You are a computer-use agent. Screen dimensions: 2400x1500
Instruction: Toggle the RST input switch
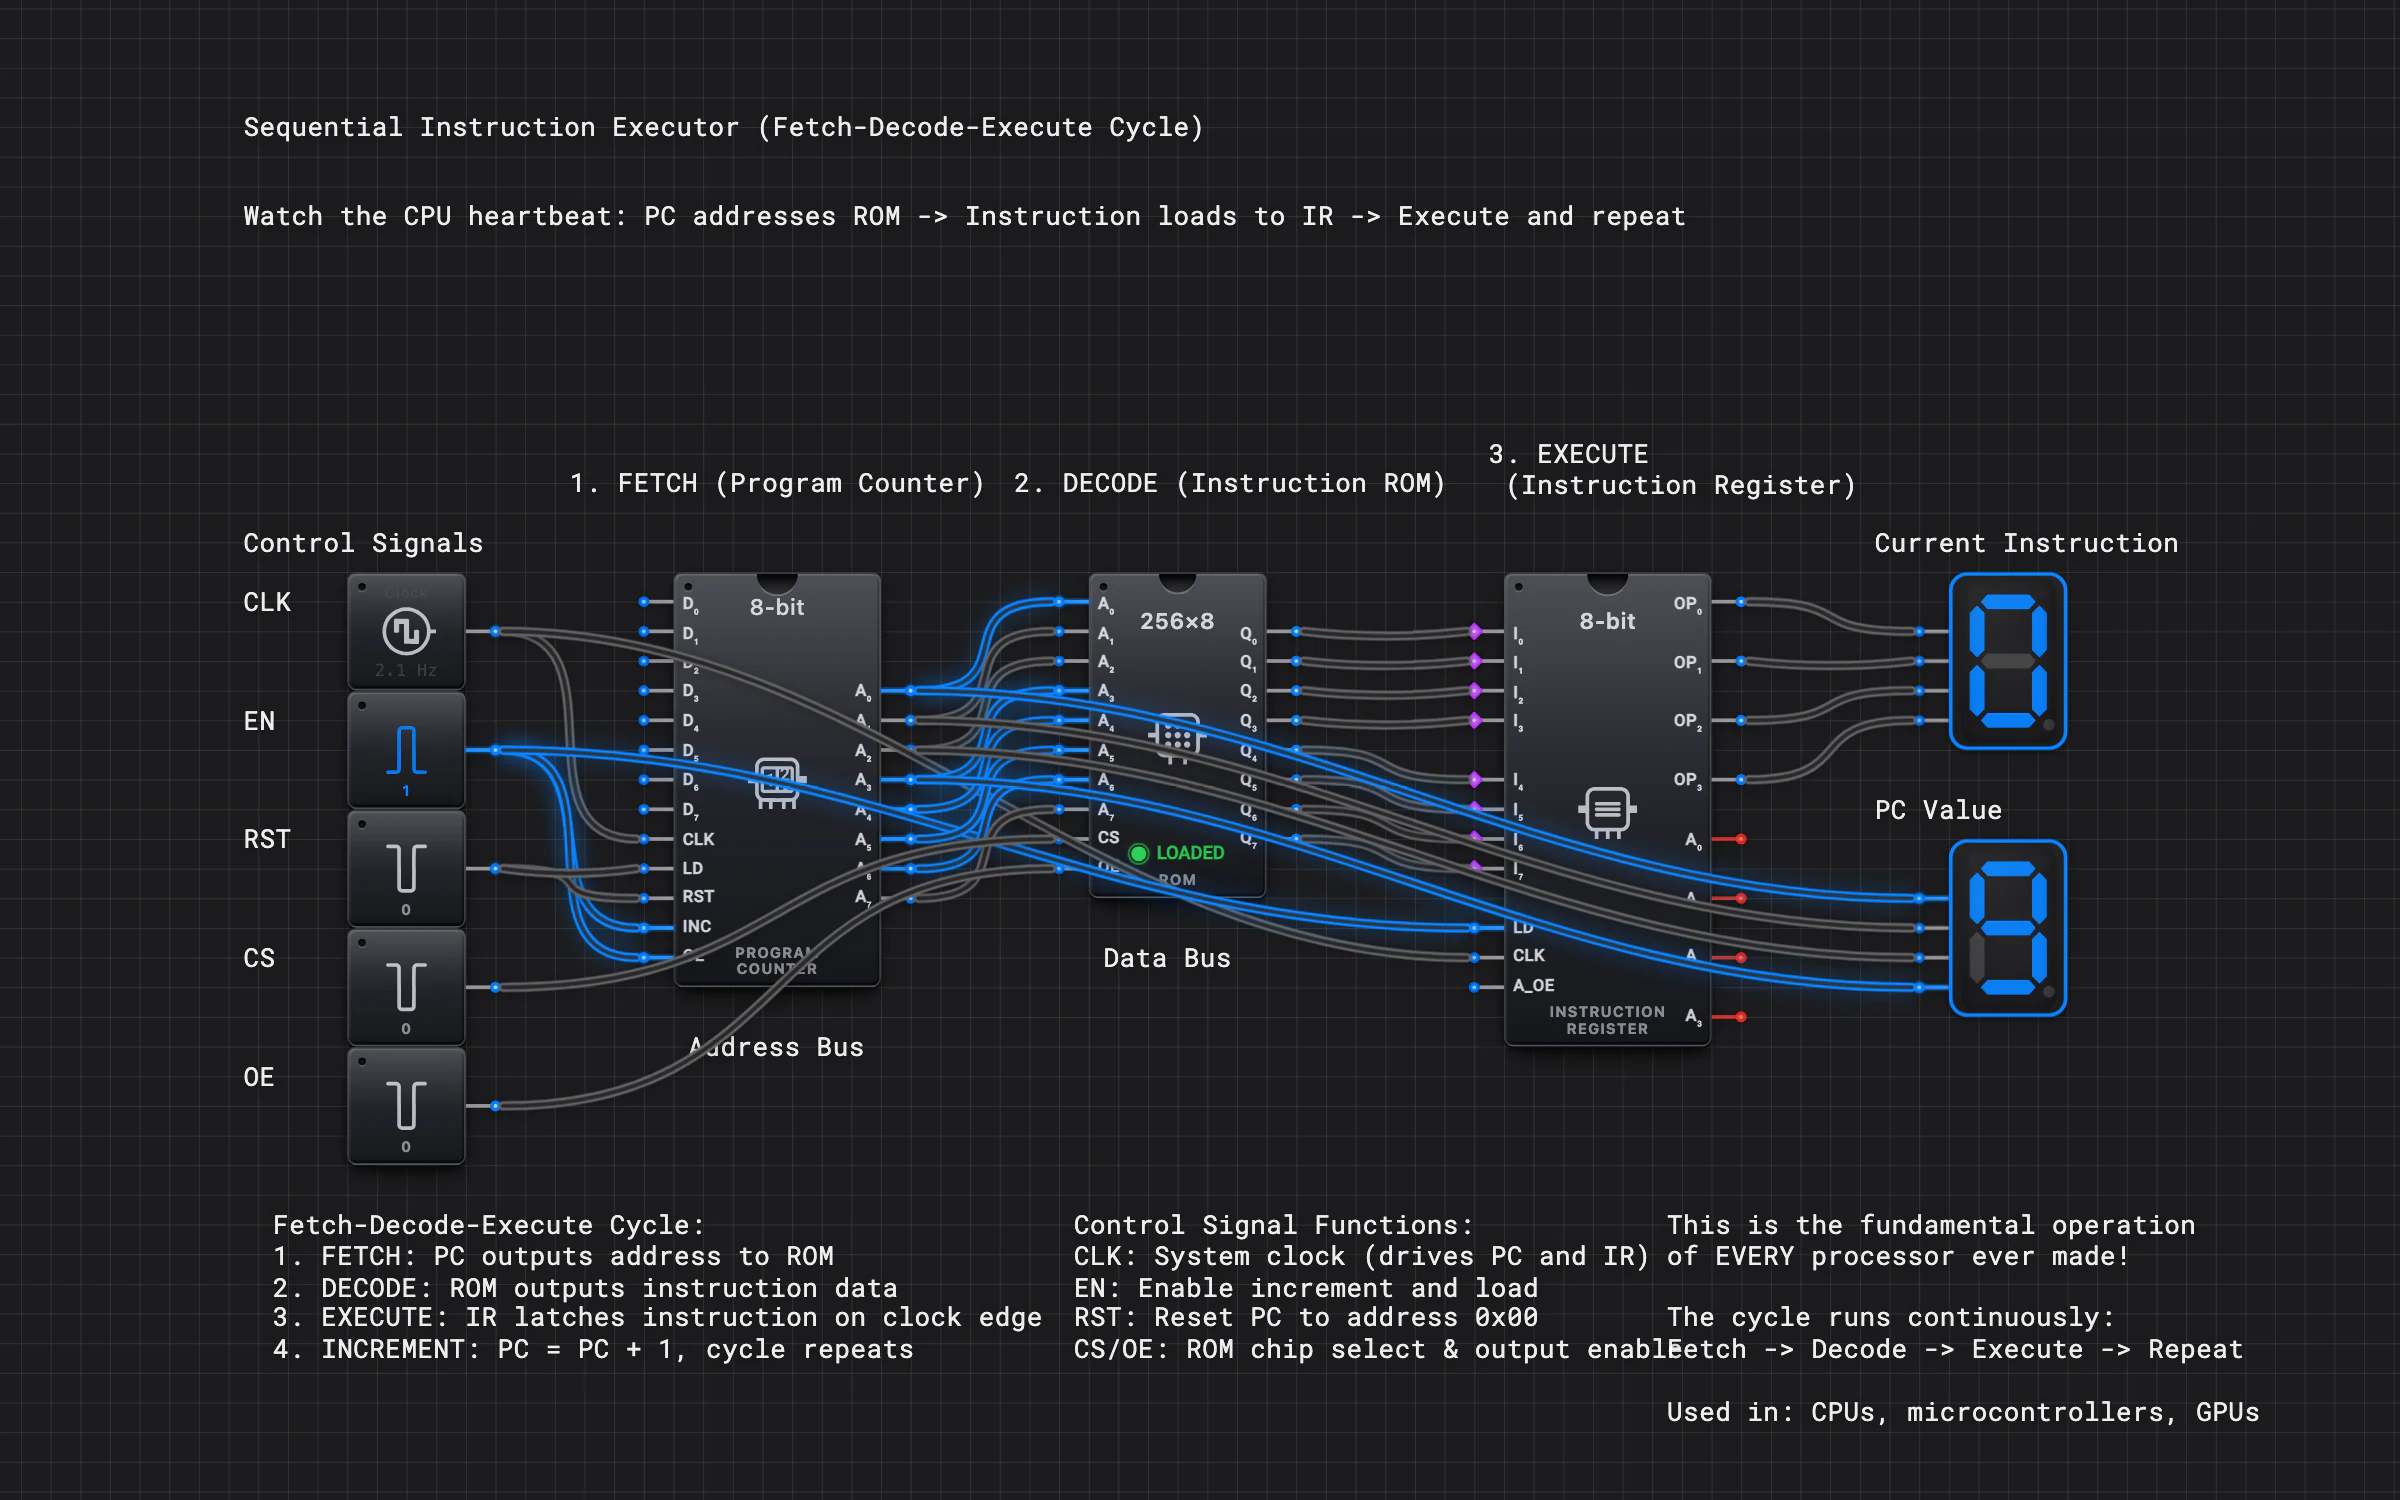click(406, 868)
